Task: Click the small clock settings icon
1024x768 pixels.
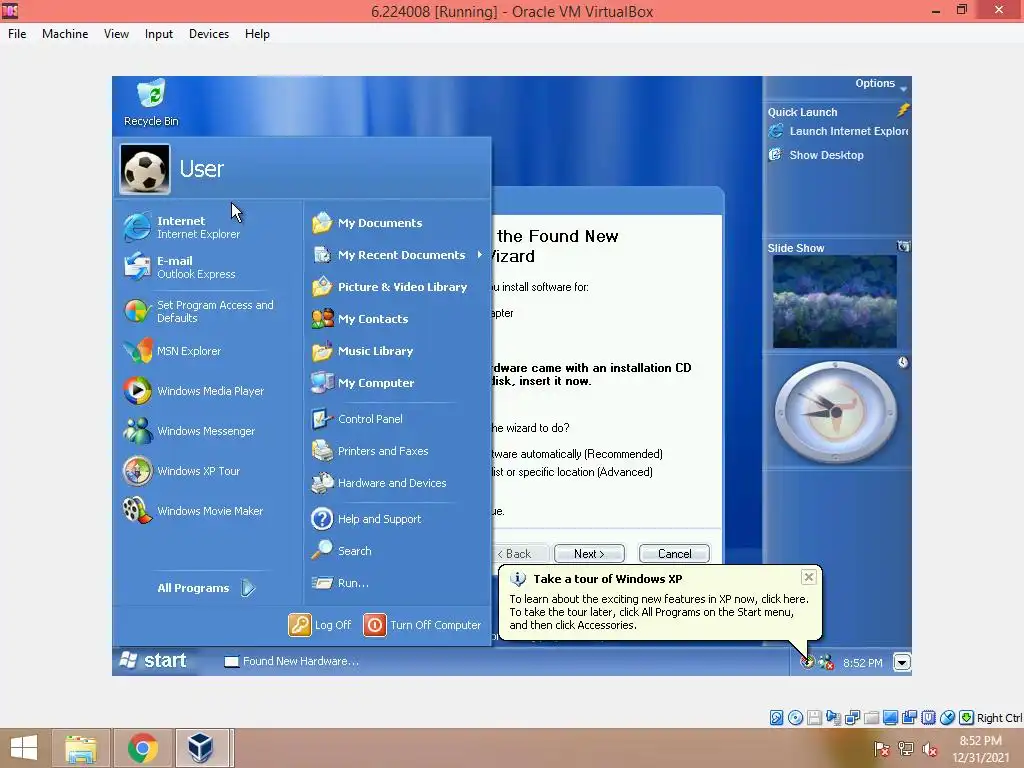Action: 903,362
